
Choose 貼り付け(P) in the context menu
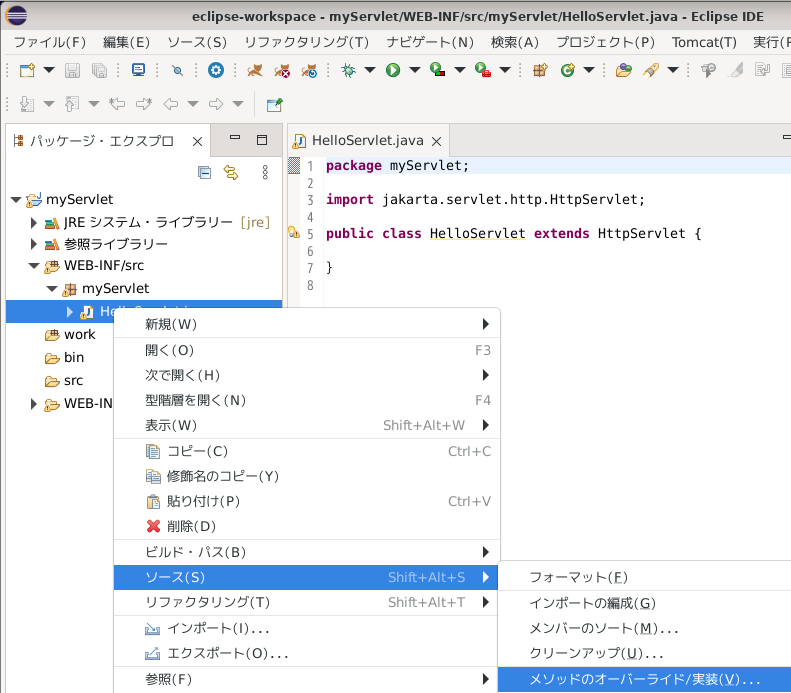tap(307, 501)
